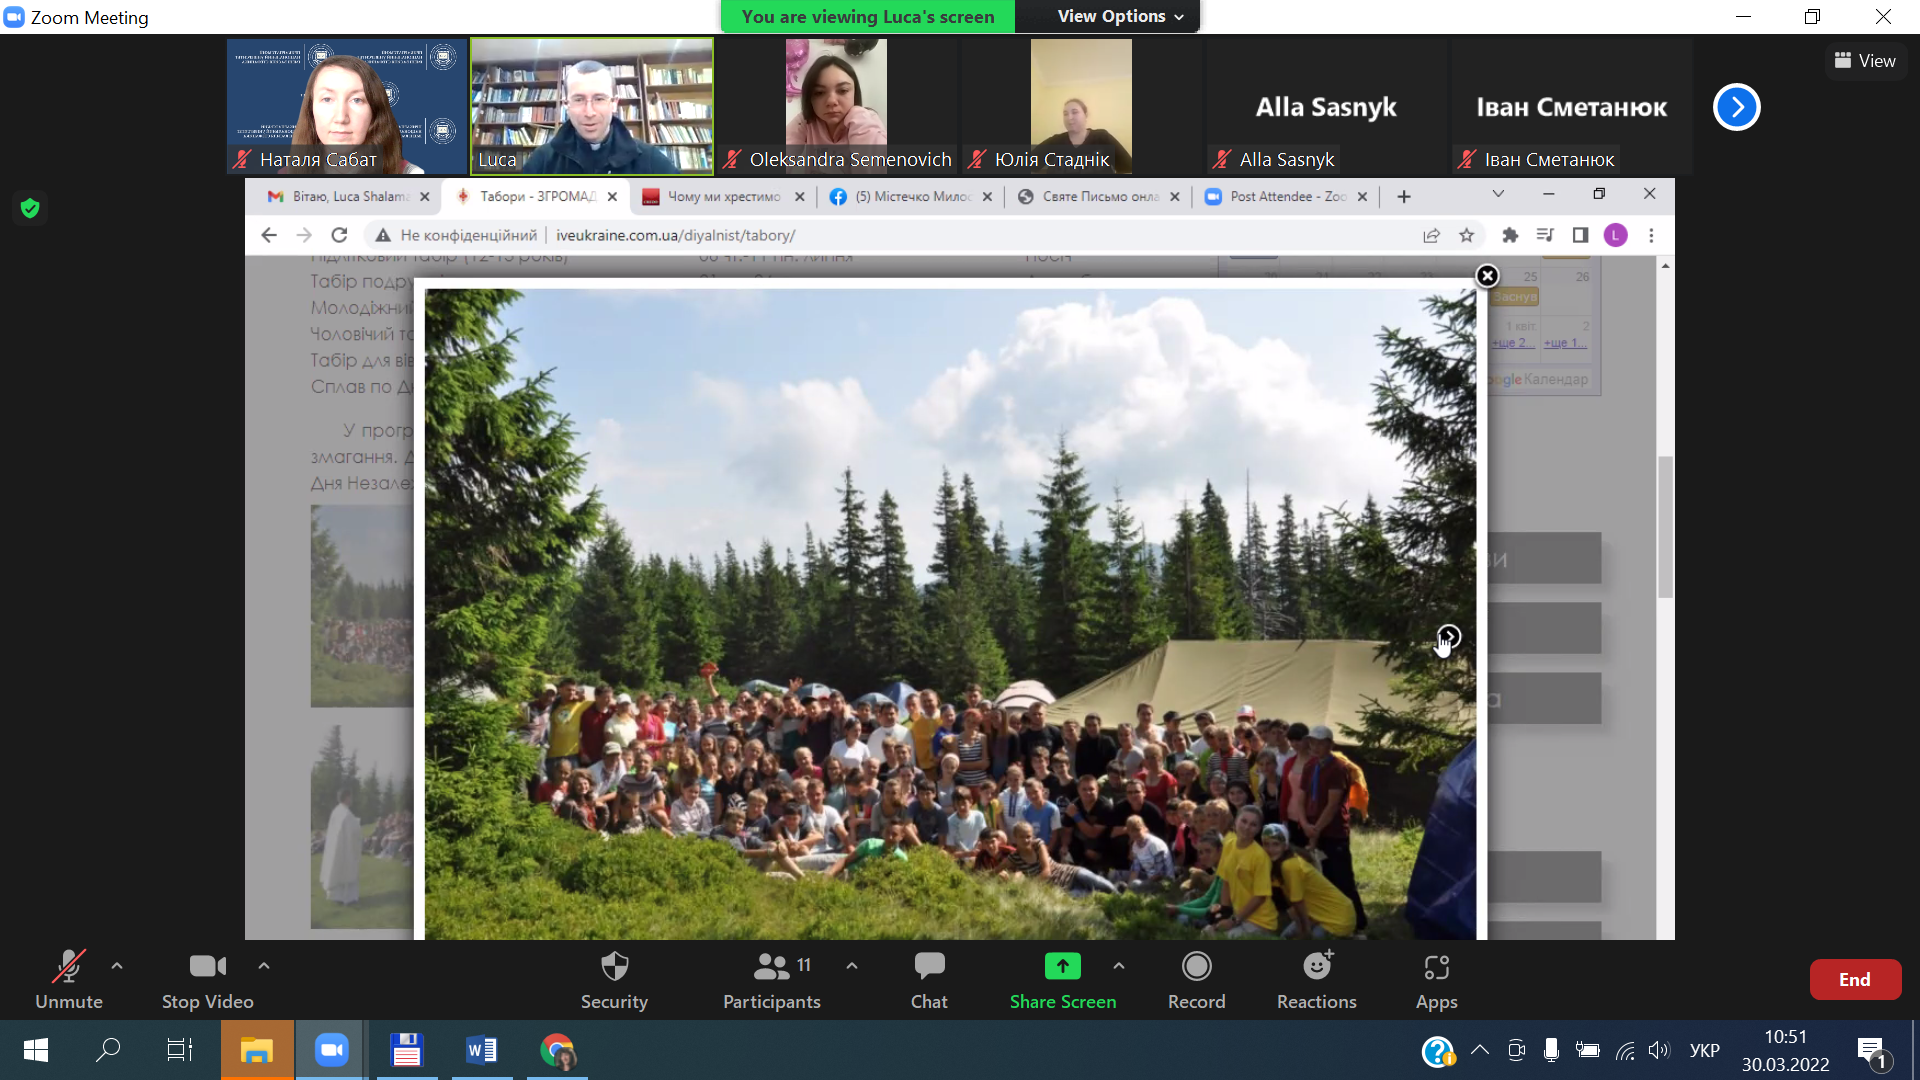Select Luca's video thumbnail
Screen dimensions: 1920x1080
(592, 106)
